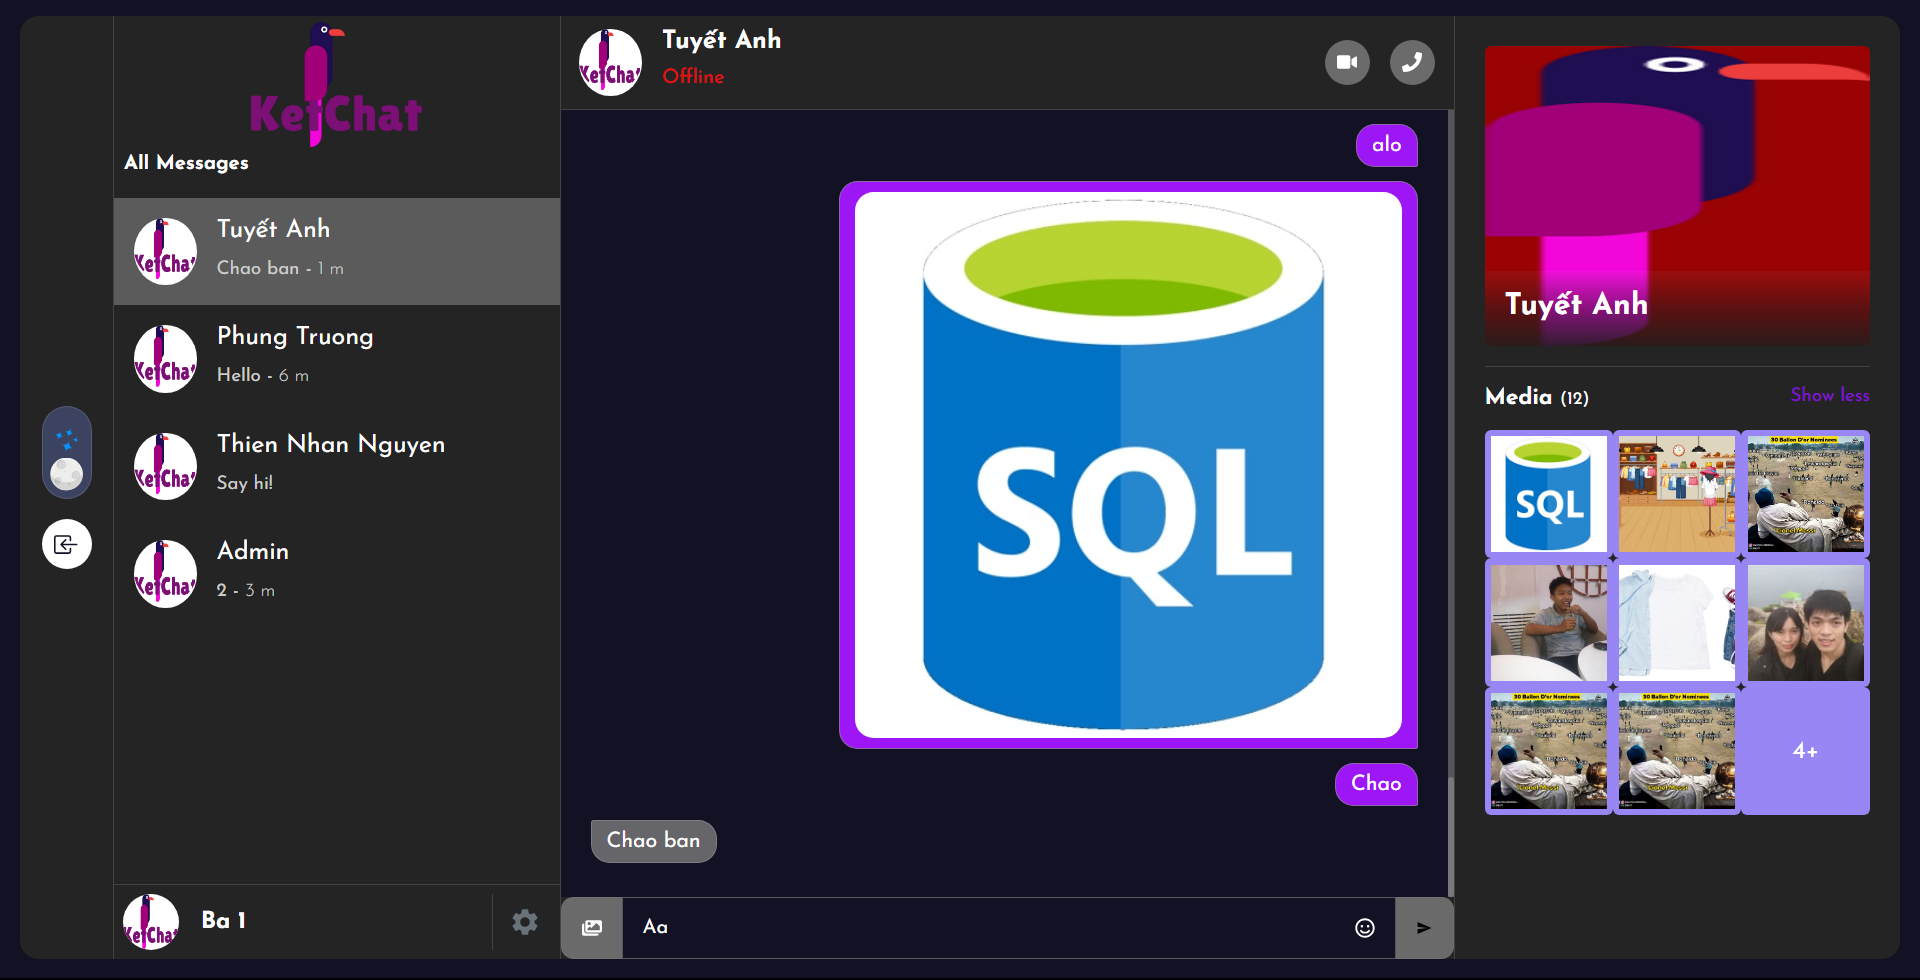Open the settings gear icon
1920x980 pixels.
click(525, 922)
